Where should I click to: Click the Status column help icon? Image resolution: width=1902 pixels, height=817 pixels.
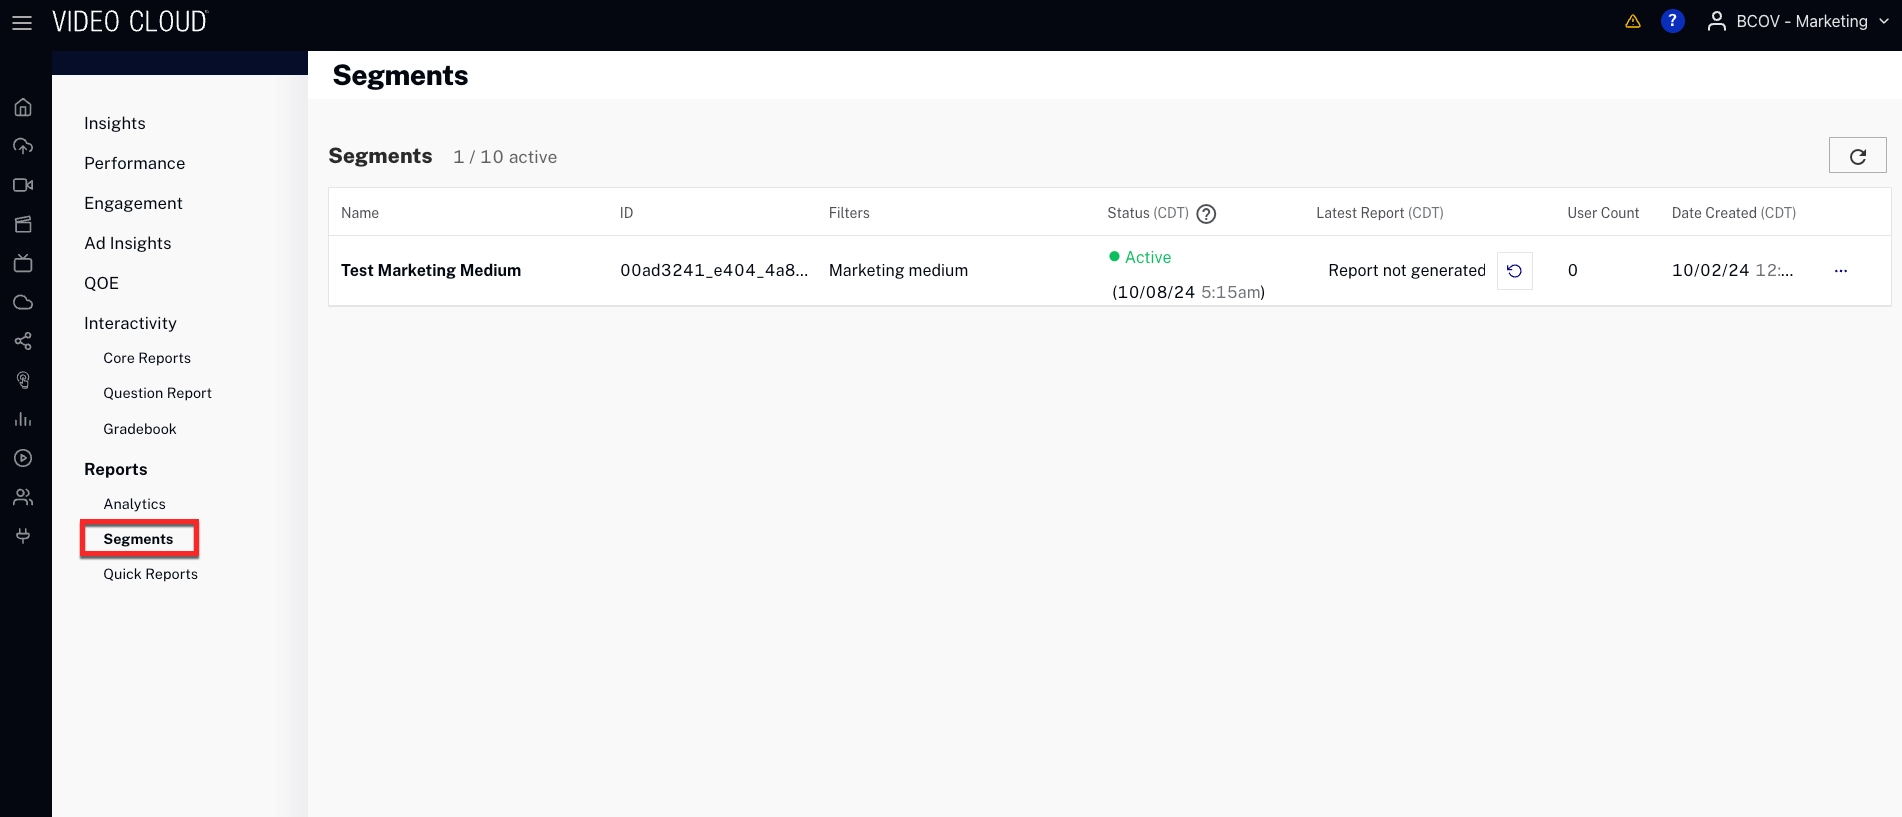(1206, 214)
